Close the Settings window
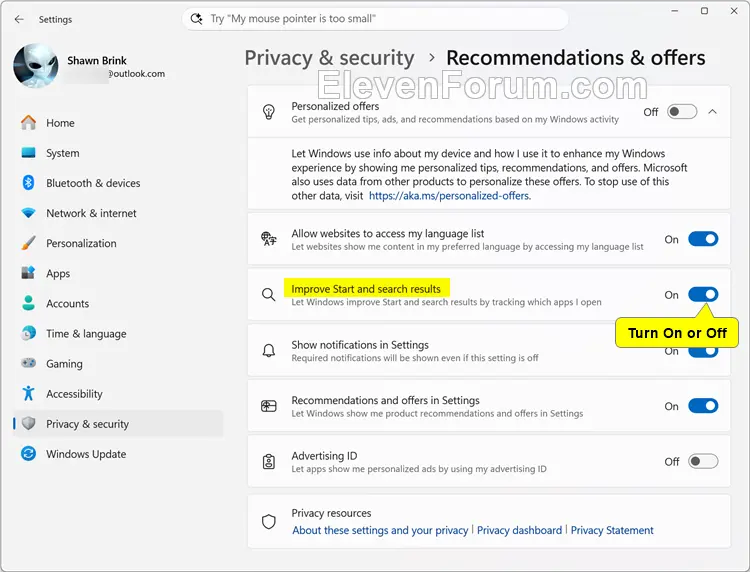 click(x=734, y=11)
